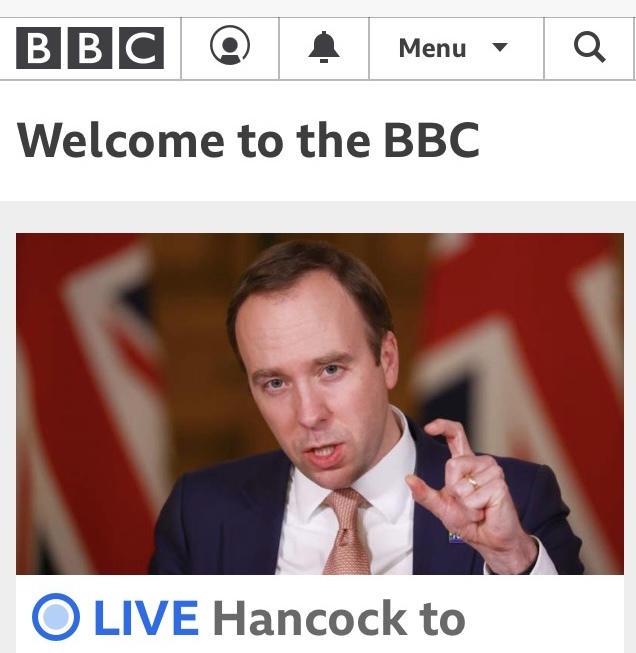Open the Menu navigation label
The image size is (636, 653).
[x=432, y=48]
